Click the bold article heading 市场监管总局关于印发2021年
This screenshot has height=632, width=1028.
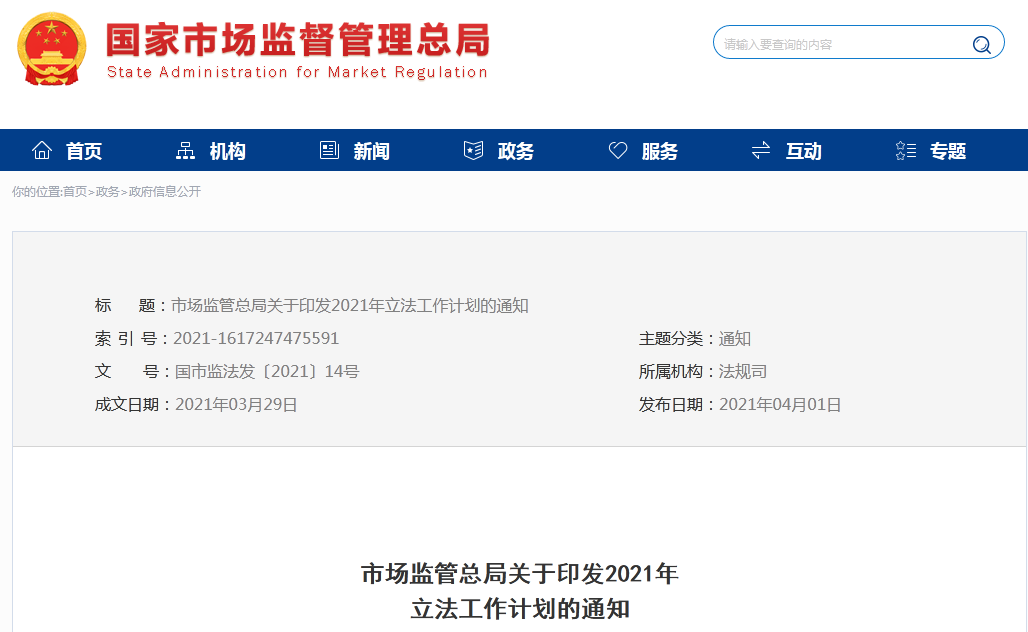[x=519, y=574]
